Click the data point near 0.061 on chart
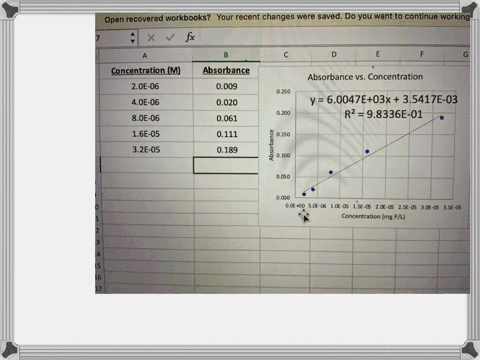Image resolution: width=480 pixels, height=360 pixels. pos(331,172)
